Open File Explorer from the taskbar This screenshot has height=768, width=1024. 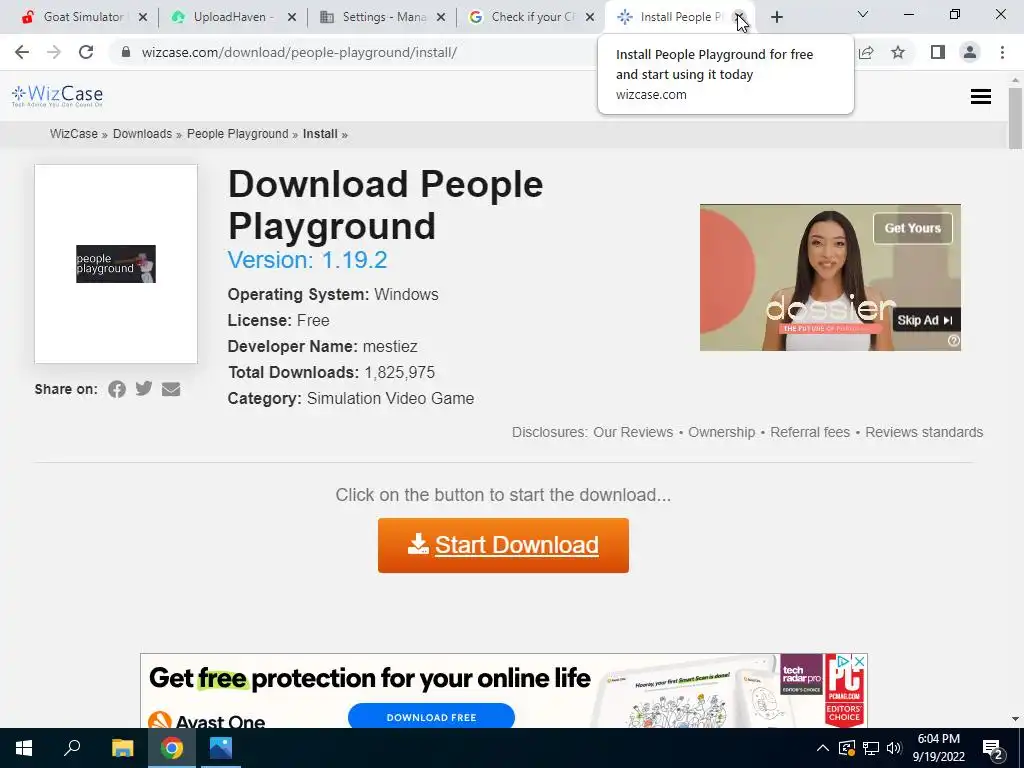122,748
